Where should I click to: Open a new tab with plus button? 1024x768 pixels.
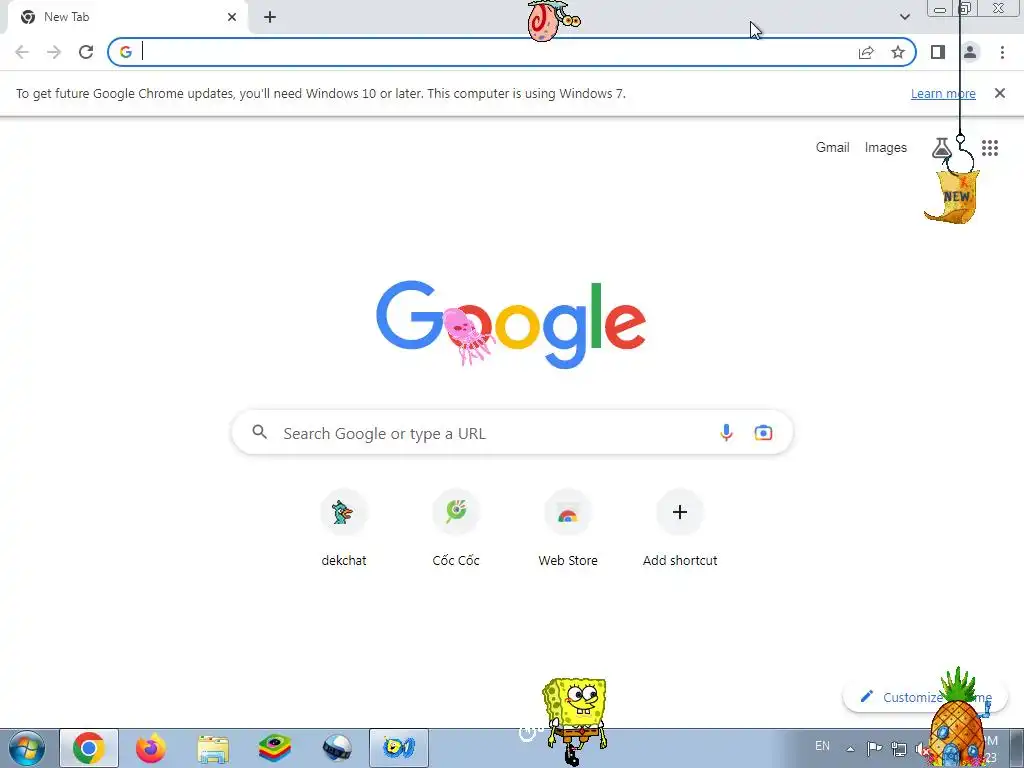click(270, 17)
